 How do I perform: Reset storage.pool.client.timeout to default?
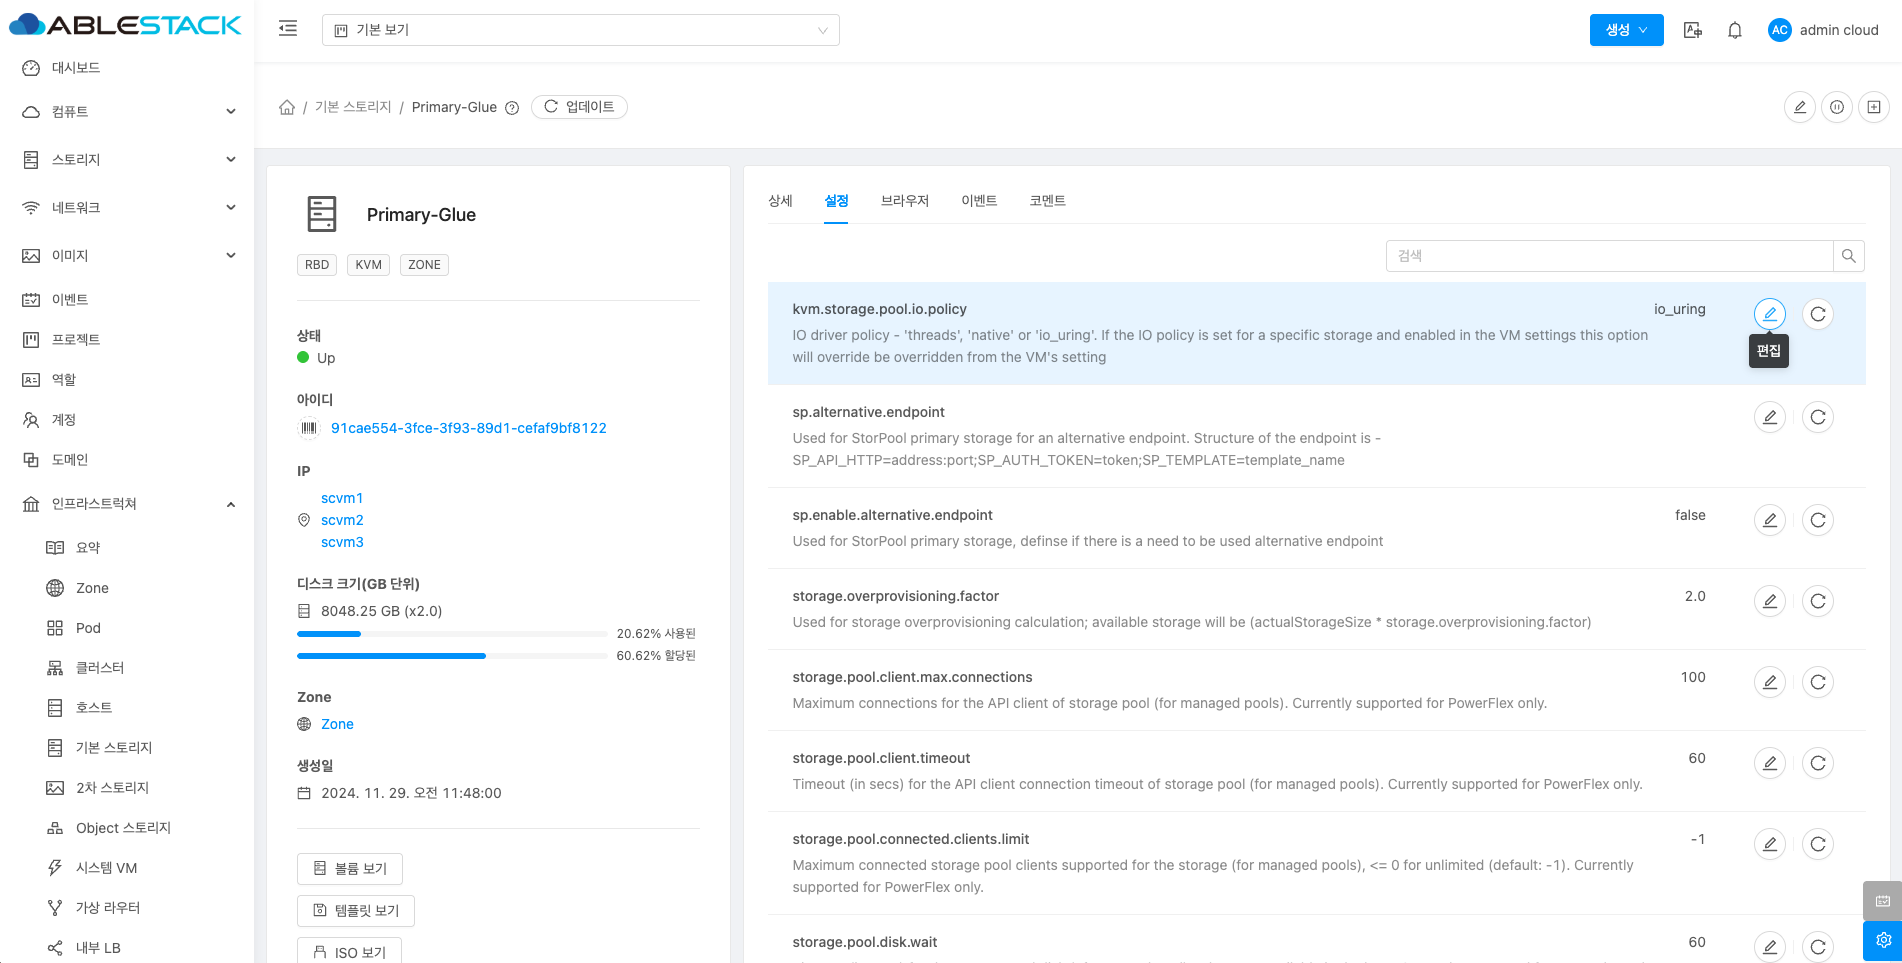(1817, 763)
